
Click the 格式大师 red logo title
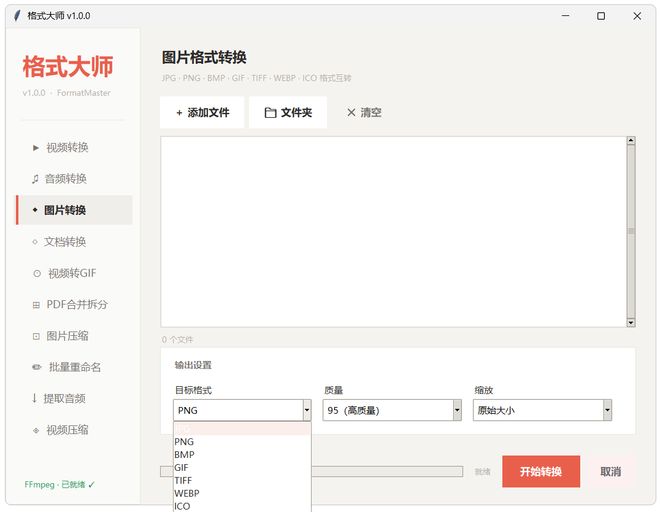click(68, 67)
